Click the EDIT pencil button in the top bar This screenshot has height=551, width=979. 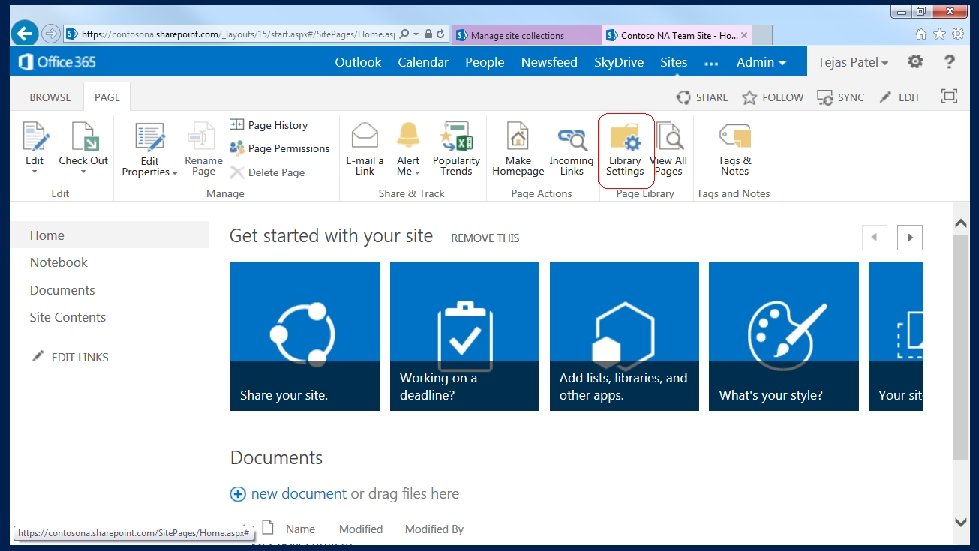899,97
